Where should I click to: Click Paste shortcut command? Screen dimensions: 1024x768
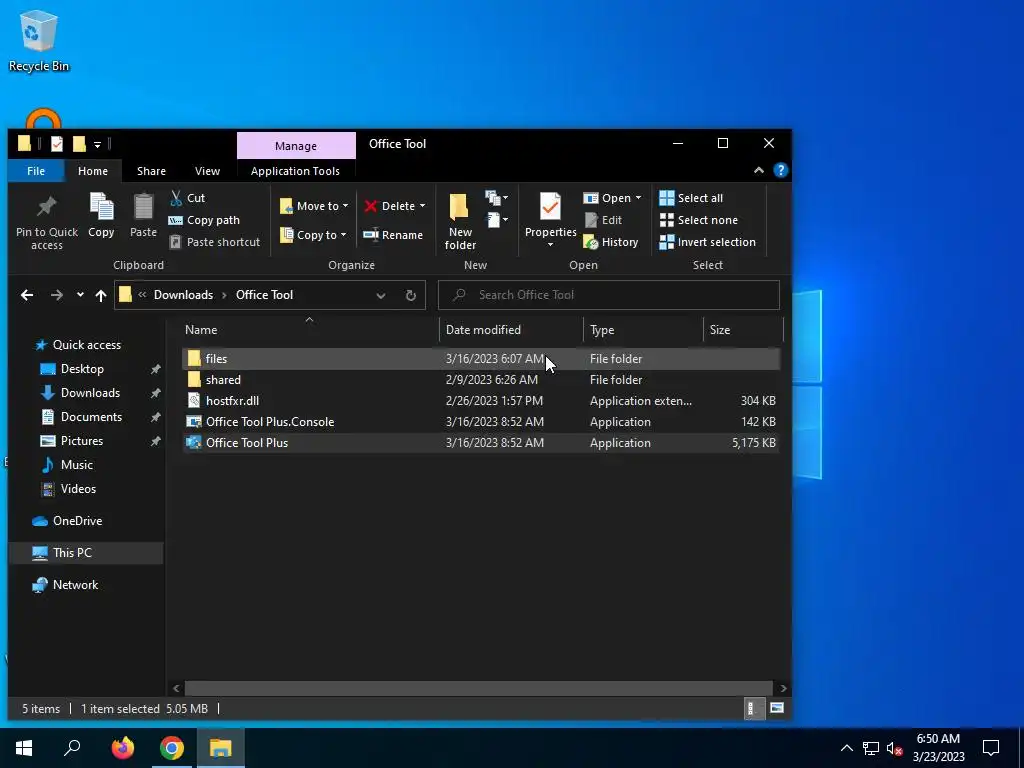coord(215,242)
